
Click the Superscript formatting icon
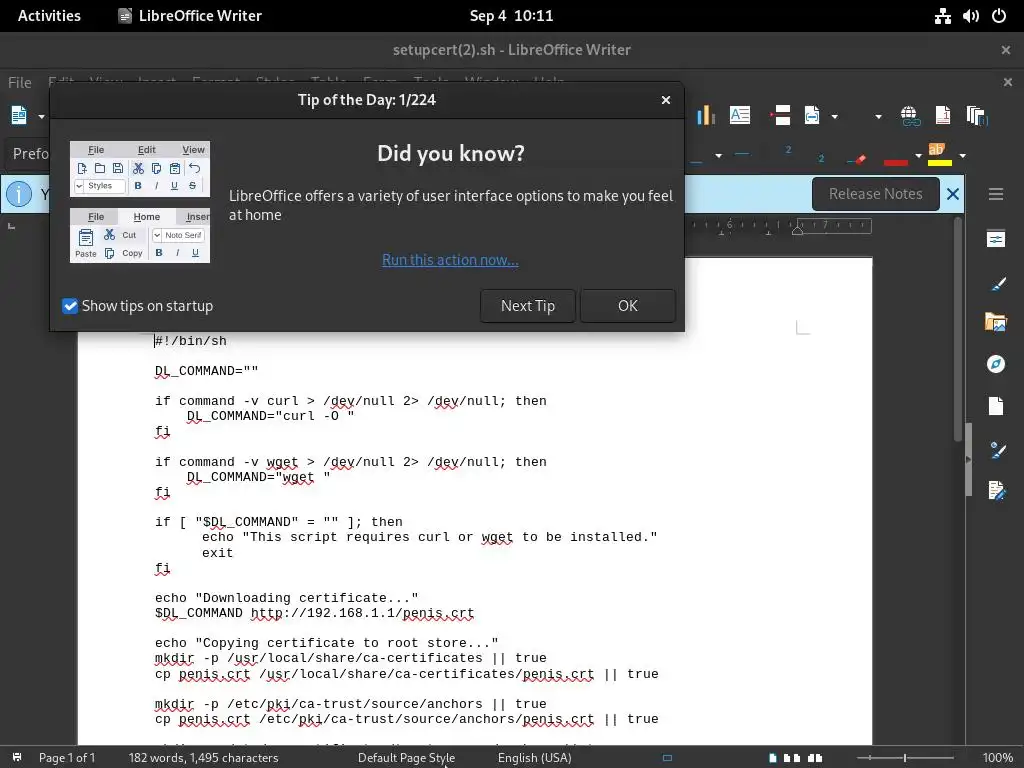coord(788,151)
